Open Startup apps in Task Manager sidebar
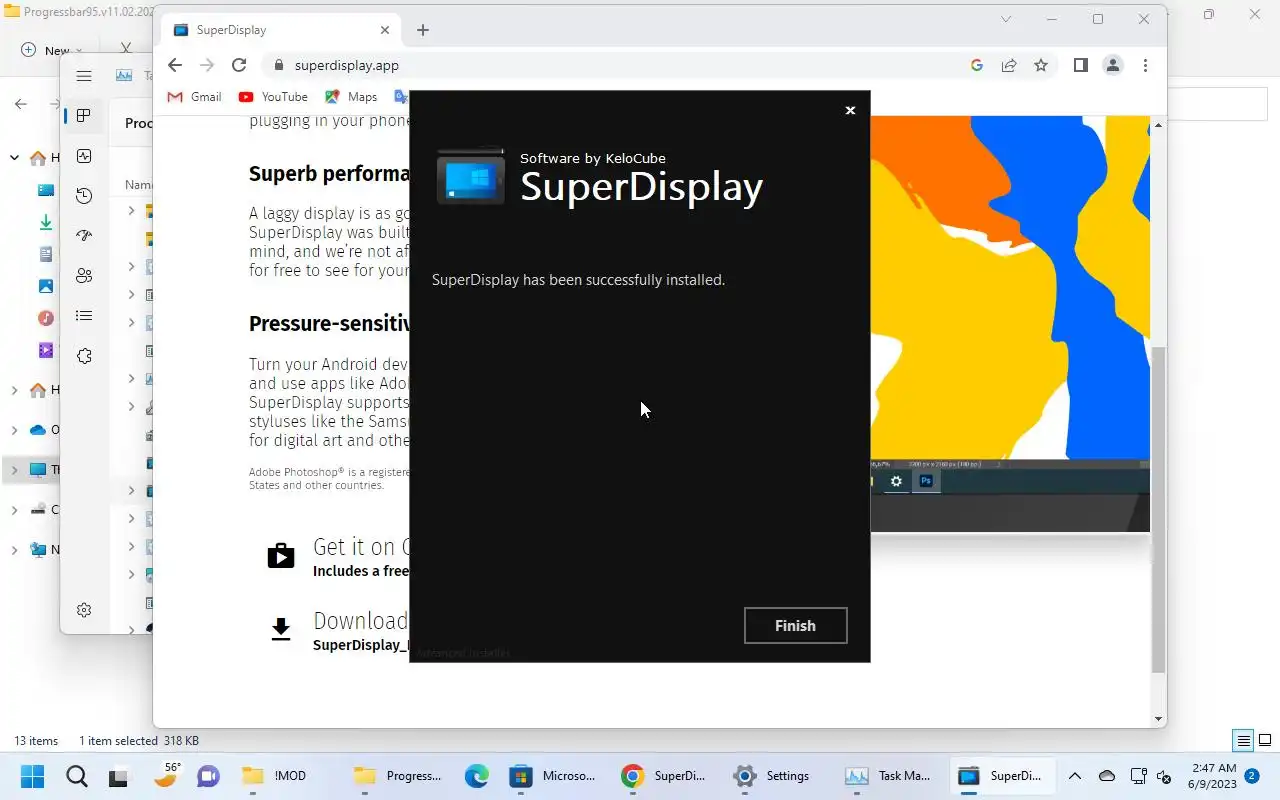The image size is (1280, 800). (x=84, y=236)
